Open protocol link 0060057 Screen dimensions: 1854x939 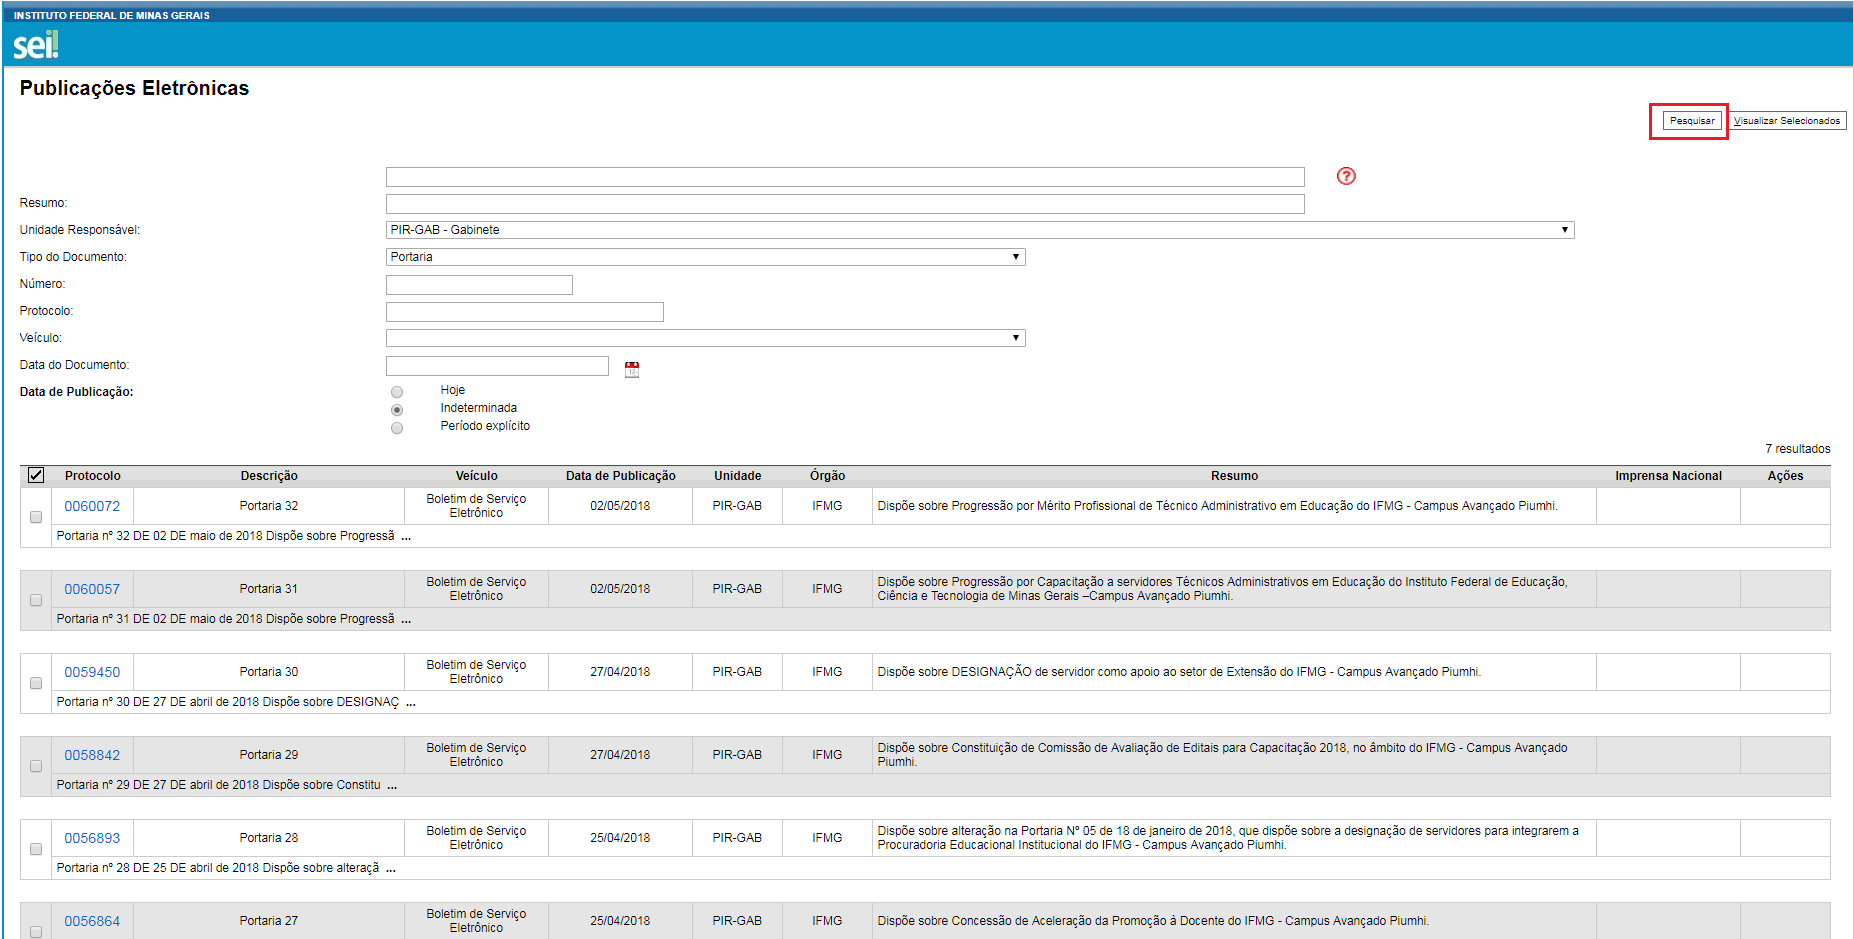pos(92,589)
